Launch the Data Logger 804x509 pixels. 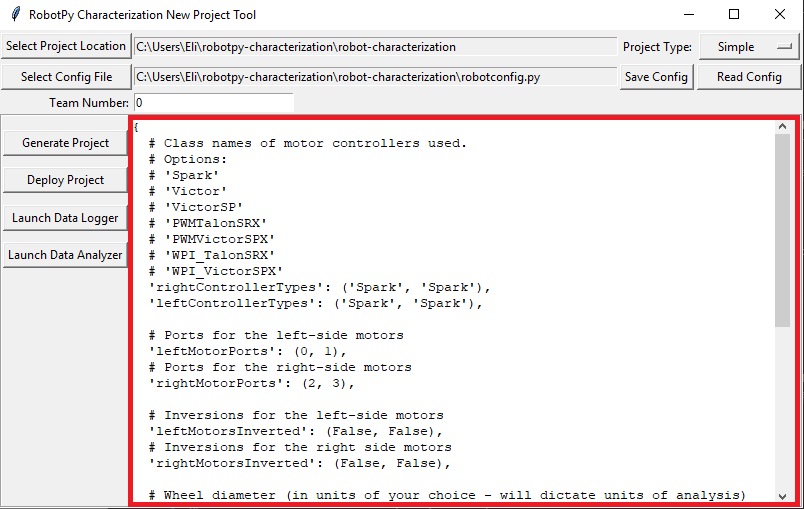(x=65, y=218)
